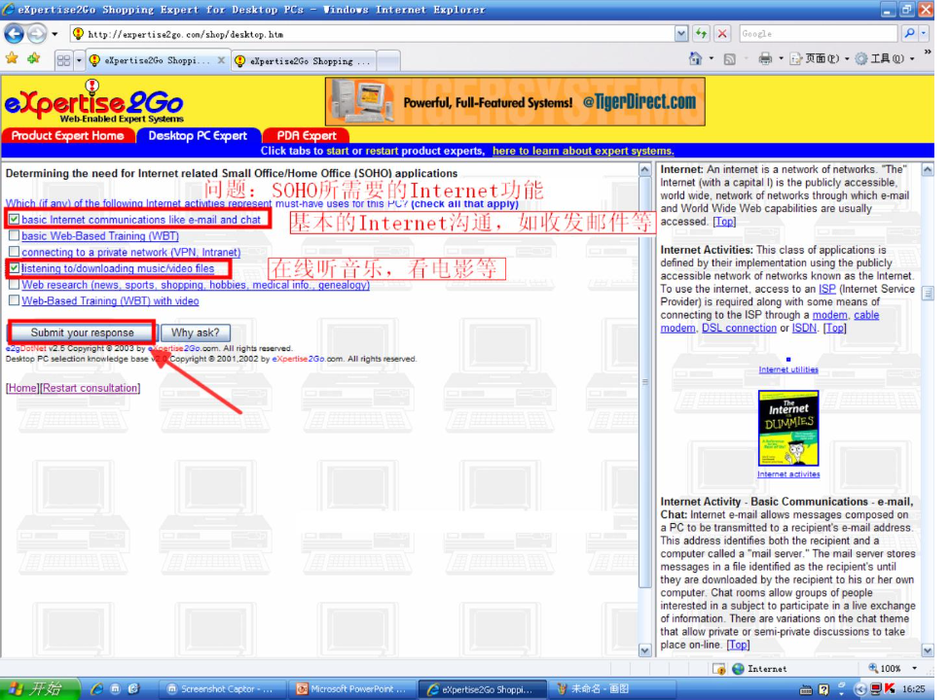Open the Quick Tabs grid icon
This screenshot has width=950, height=700.
click(x=63, y=61)
